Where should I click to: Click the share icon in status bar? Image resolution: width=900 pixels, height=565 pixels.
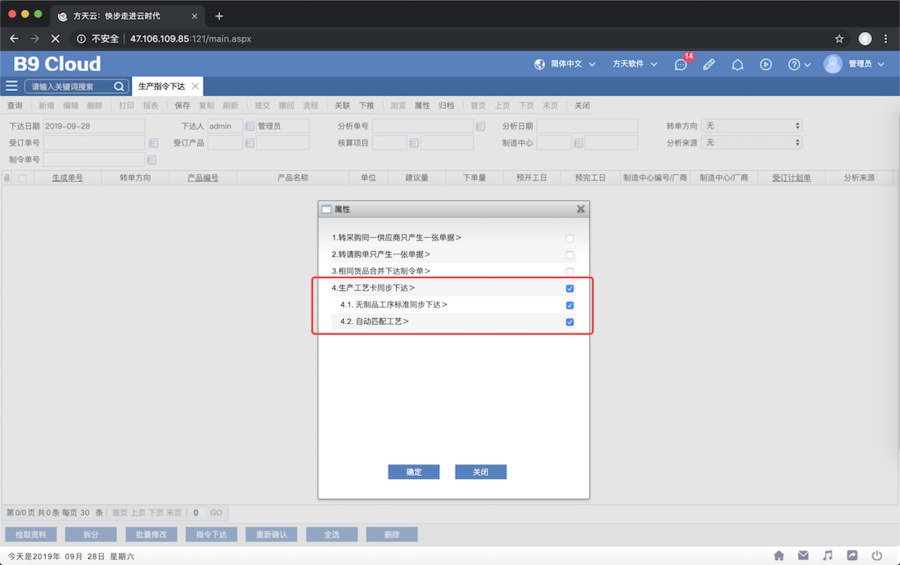852,555
